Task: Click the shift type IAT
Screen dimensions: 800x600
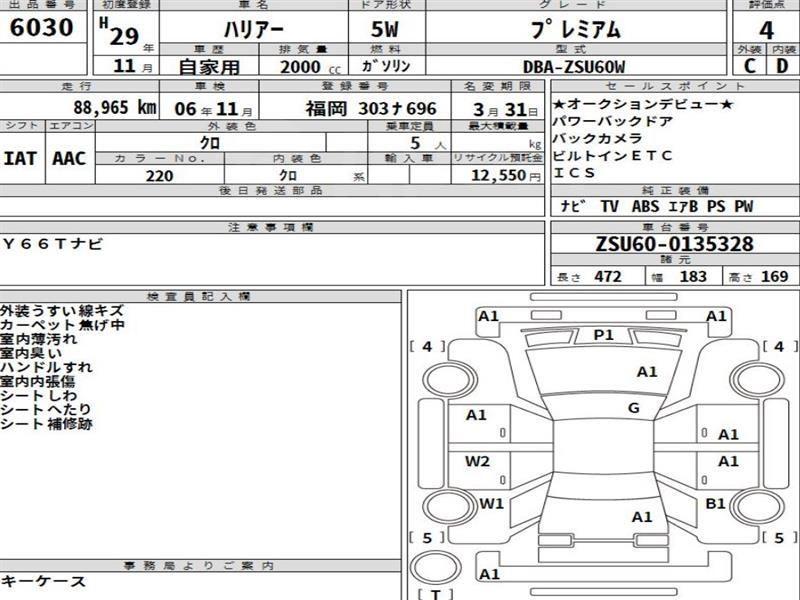Action: (x=20, y=158)
